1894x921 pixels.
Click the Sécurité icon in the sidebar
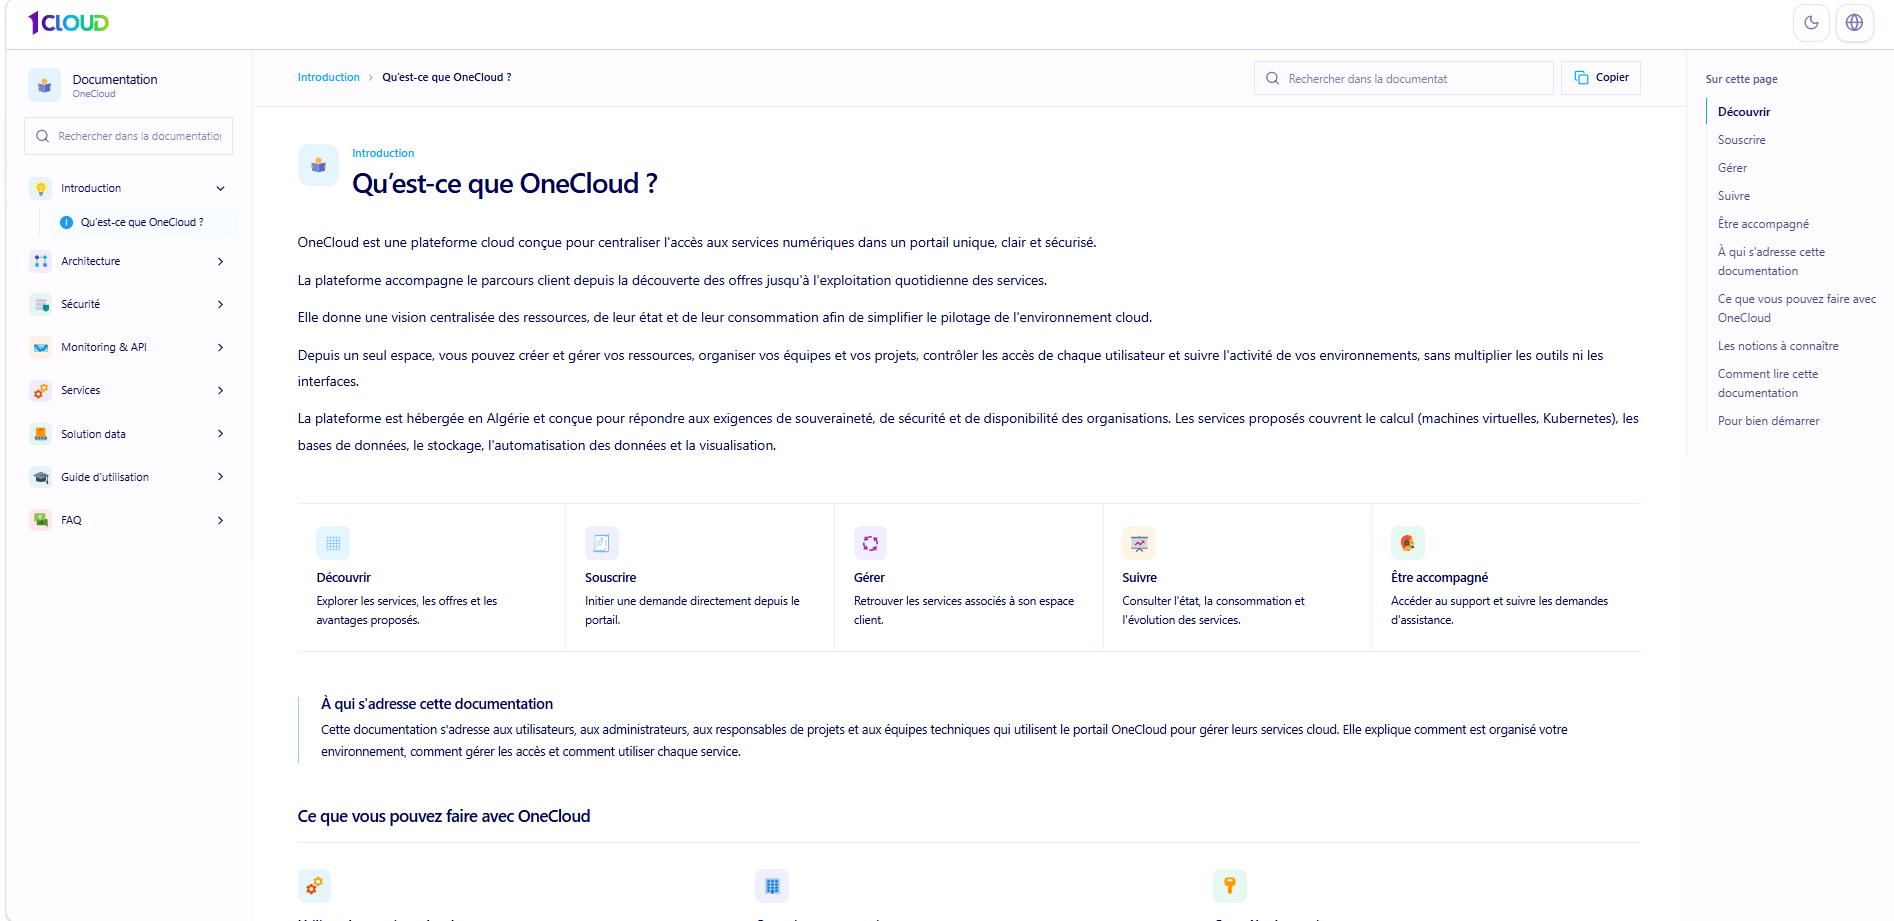click(x=41, y=304)
